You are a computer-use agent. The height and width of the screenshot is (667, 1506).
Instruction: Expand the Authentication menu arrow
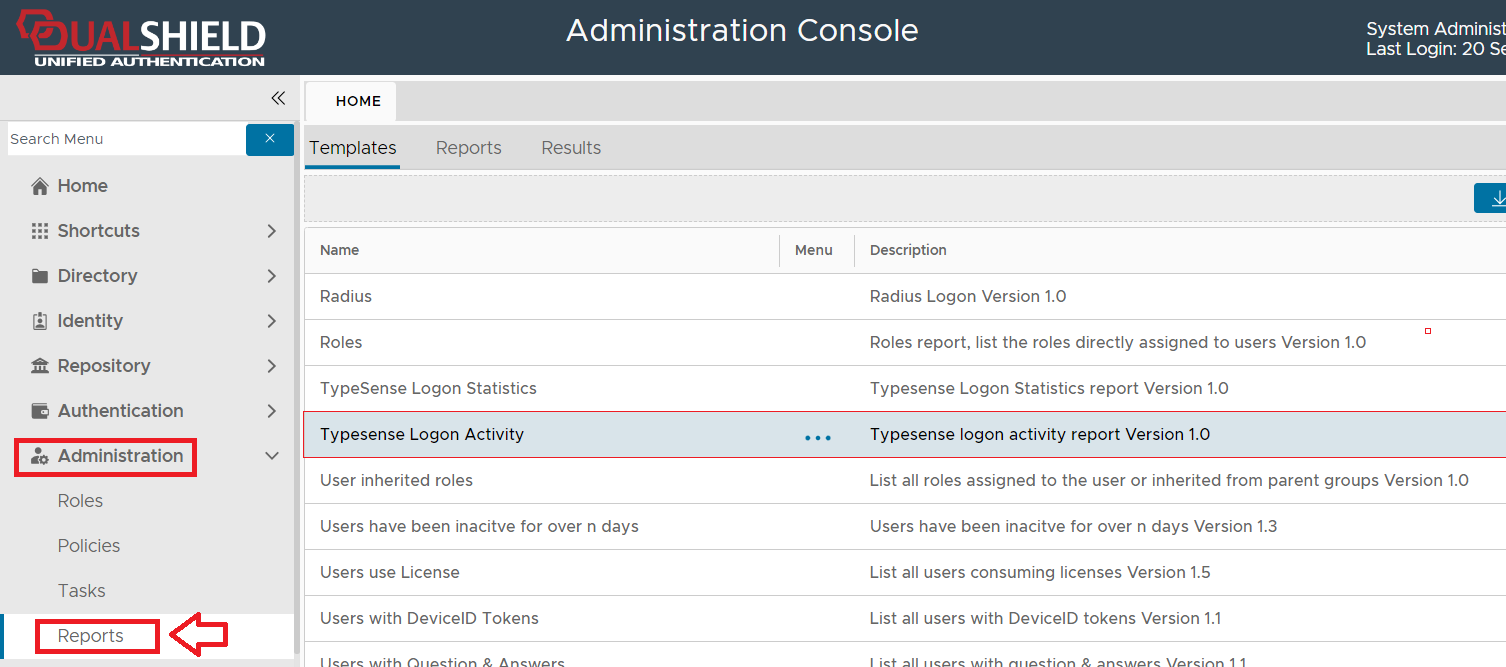[271, 411]
